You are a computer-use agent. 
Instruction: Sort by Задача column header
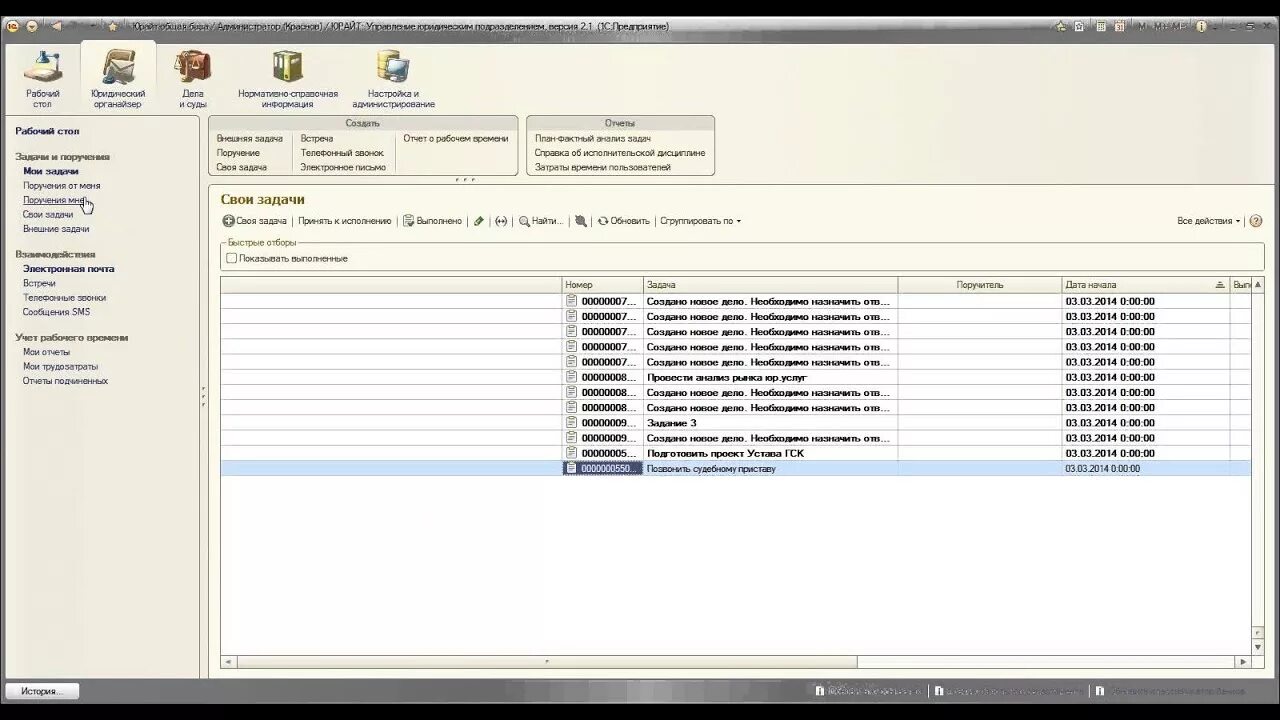click(770, 285)
